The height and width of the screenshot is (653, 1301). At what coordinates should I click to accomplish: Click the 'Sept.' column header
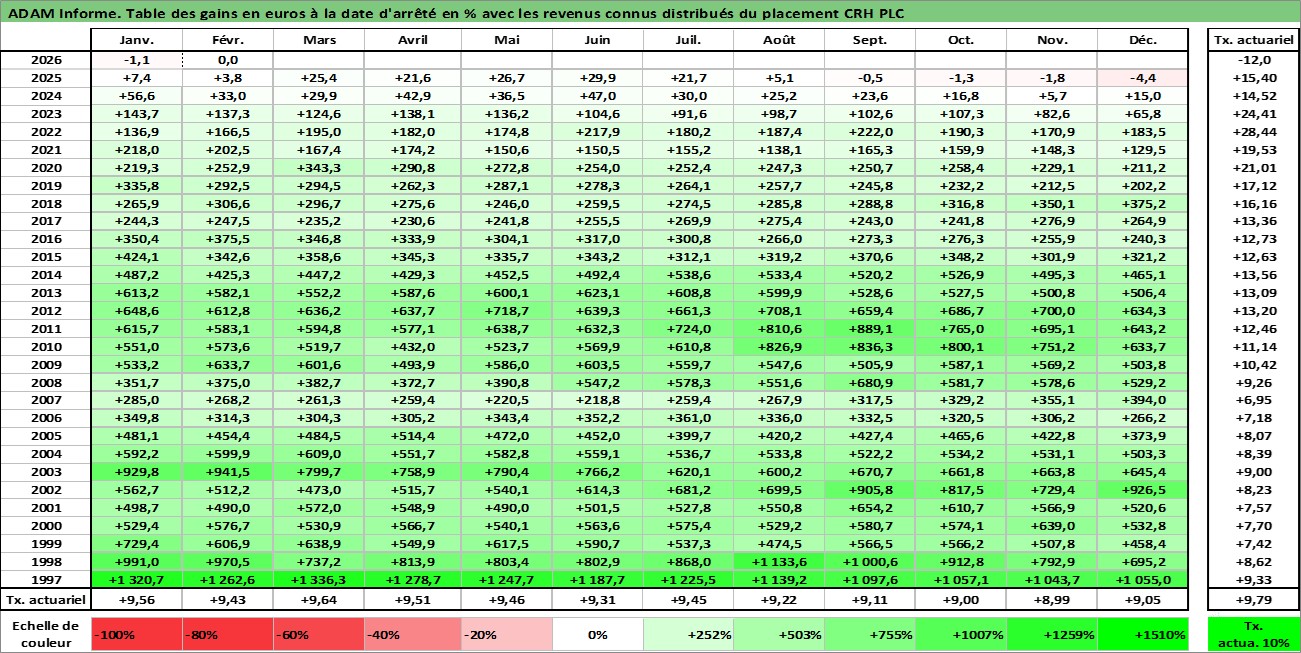click(x=870, y=40)
